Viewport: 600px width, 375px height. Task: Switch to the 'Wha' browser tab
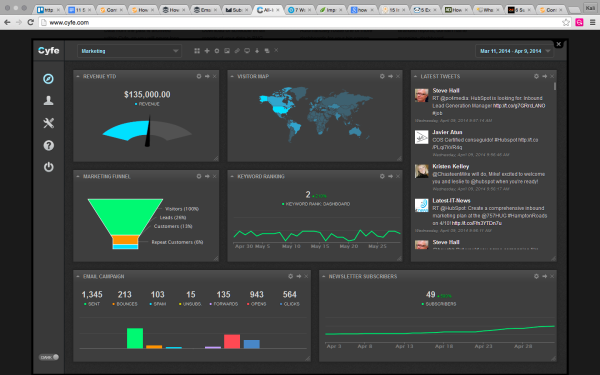(x=488, y=10)
